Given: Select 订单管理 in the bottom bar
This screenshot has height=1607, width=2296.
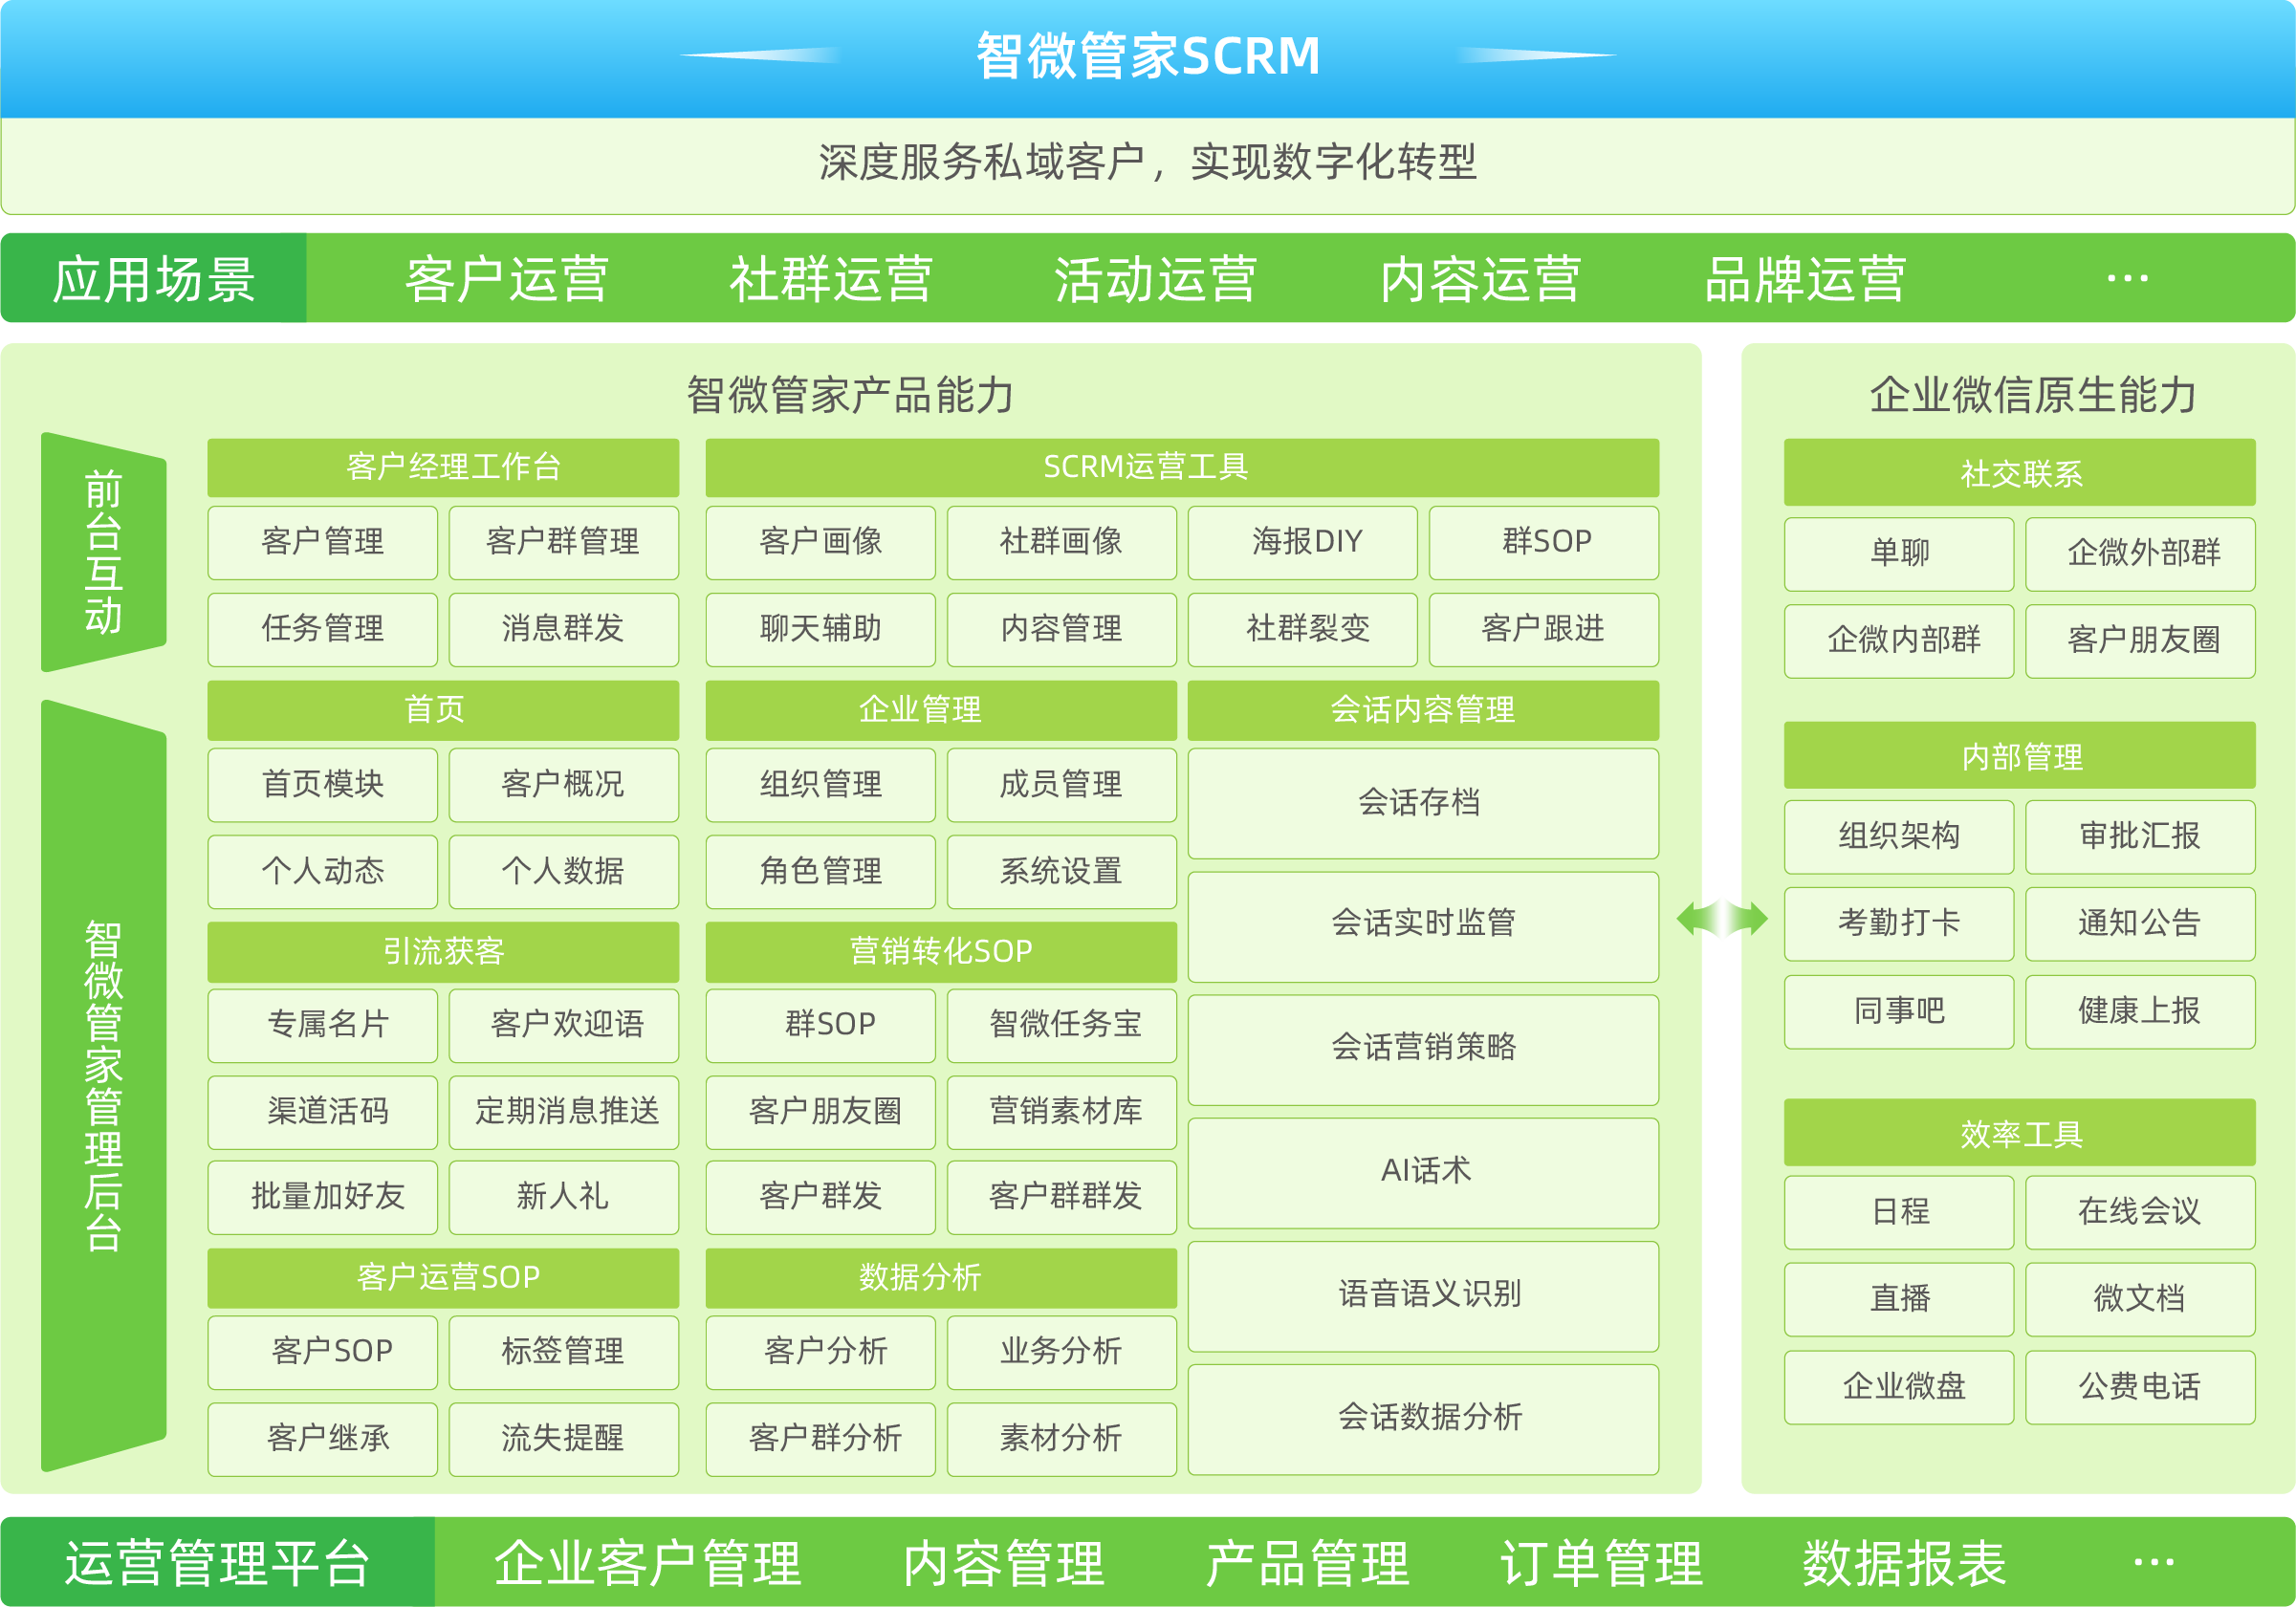Looking at the screenshot, I should click(x=1601, y=1562).
